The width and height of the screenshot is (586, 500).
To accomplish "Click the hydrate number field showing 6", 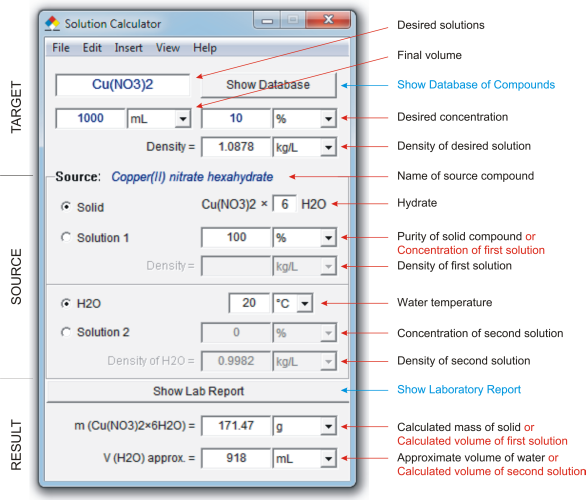I will pyautogui.click(x=285, y=204).
